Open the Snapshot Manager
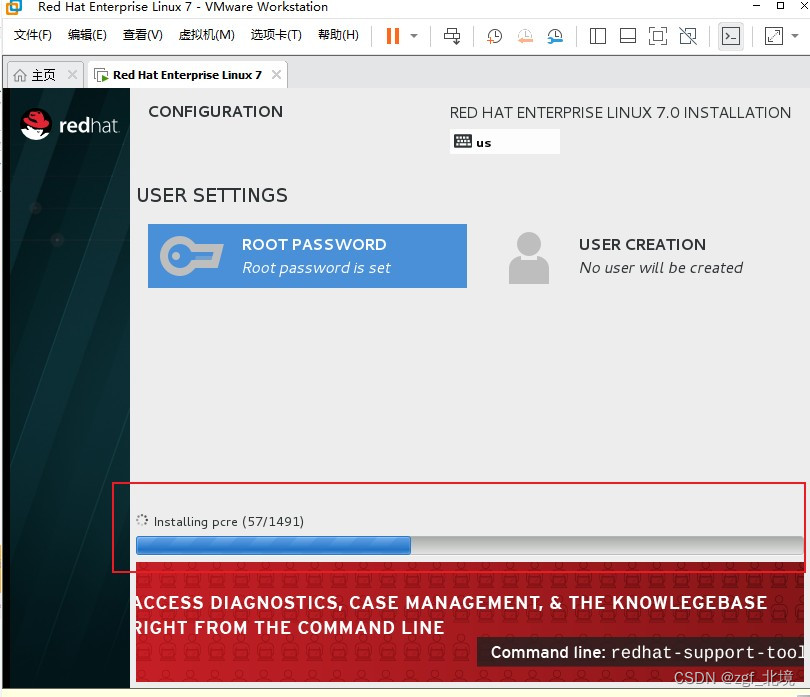 click(x=555, y=36)
